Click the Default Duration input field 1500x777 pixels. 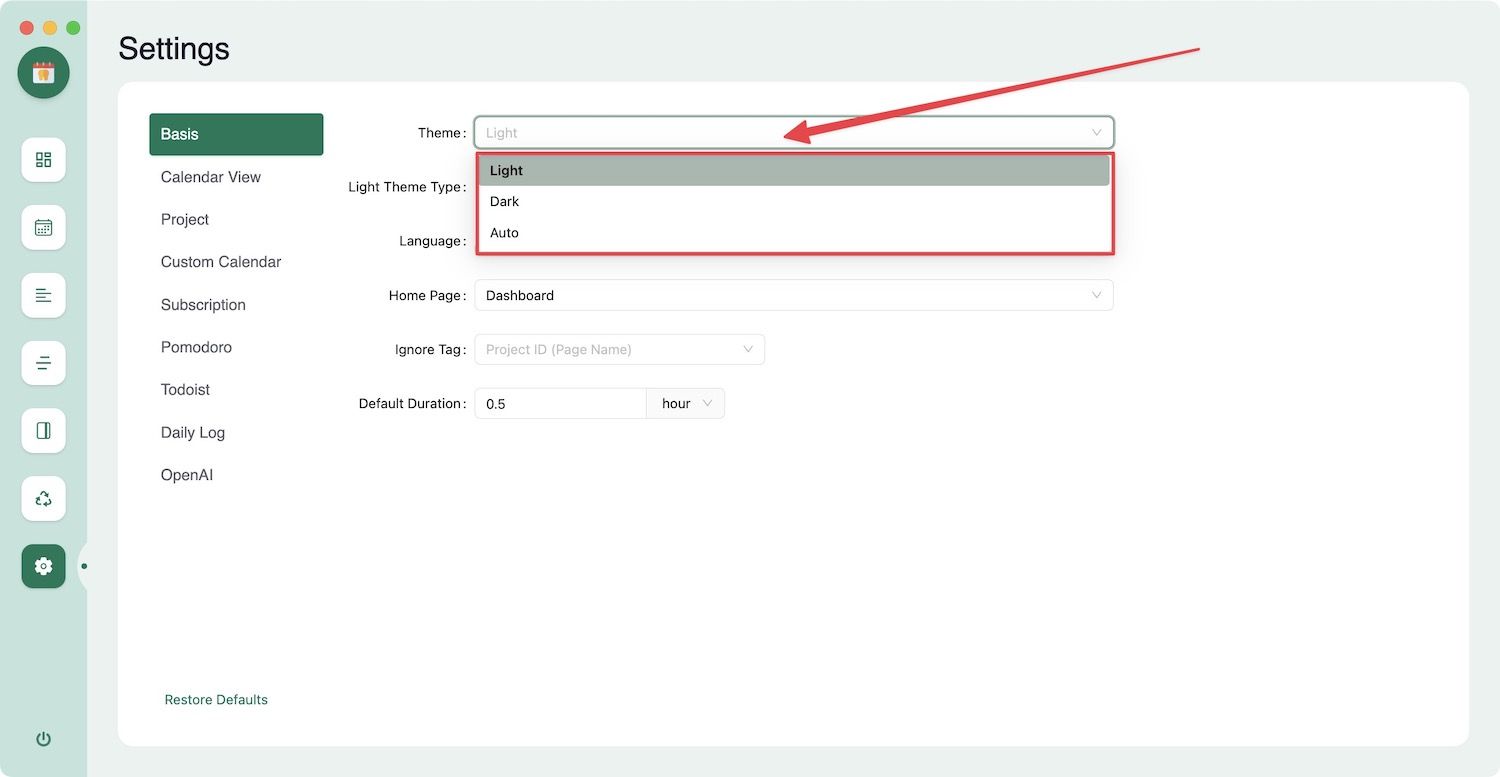coord(560,404)
